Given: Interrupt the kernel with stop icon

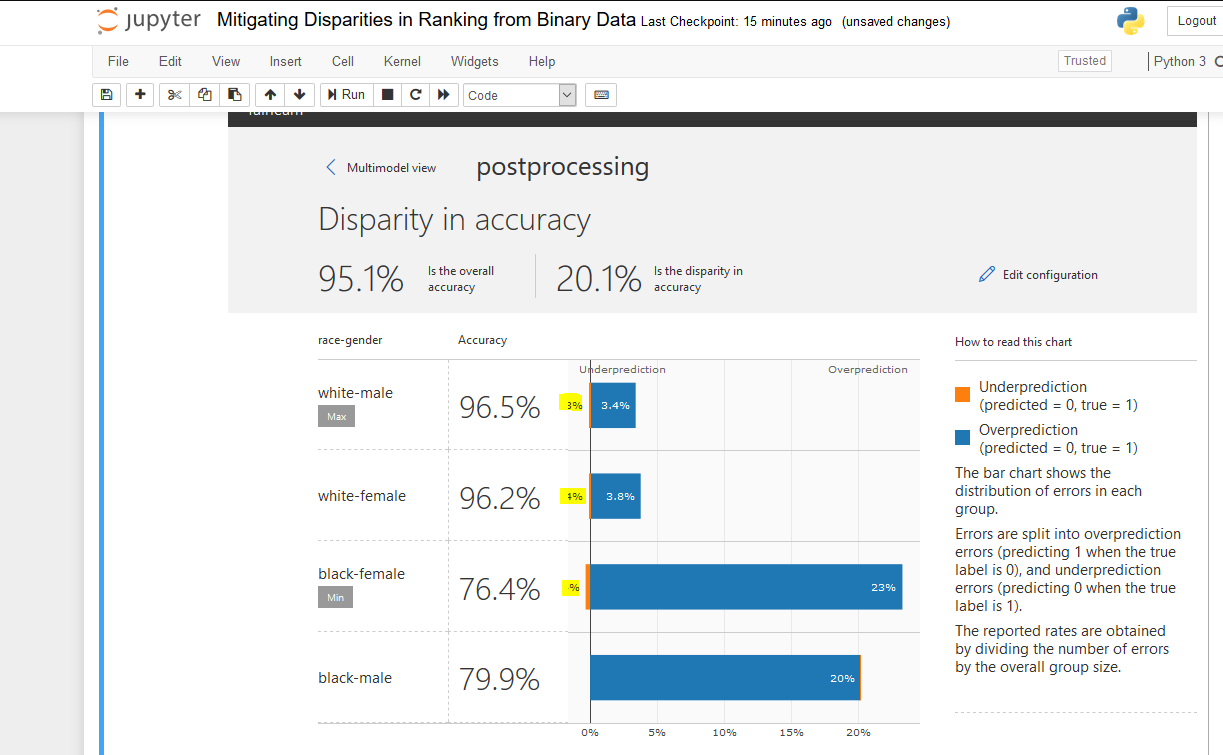Looking at the screenshot, I should 386,94.
